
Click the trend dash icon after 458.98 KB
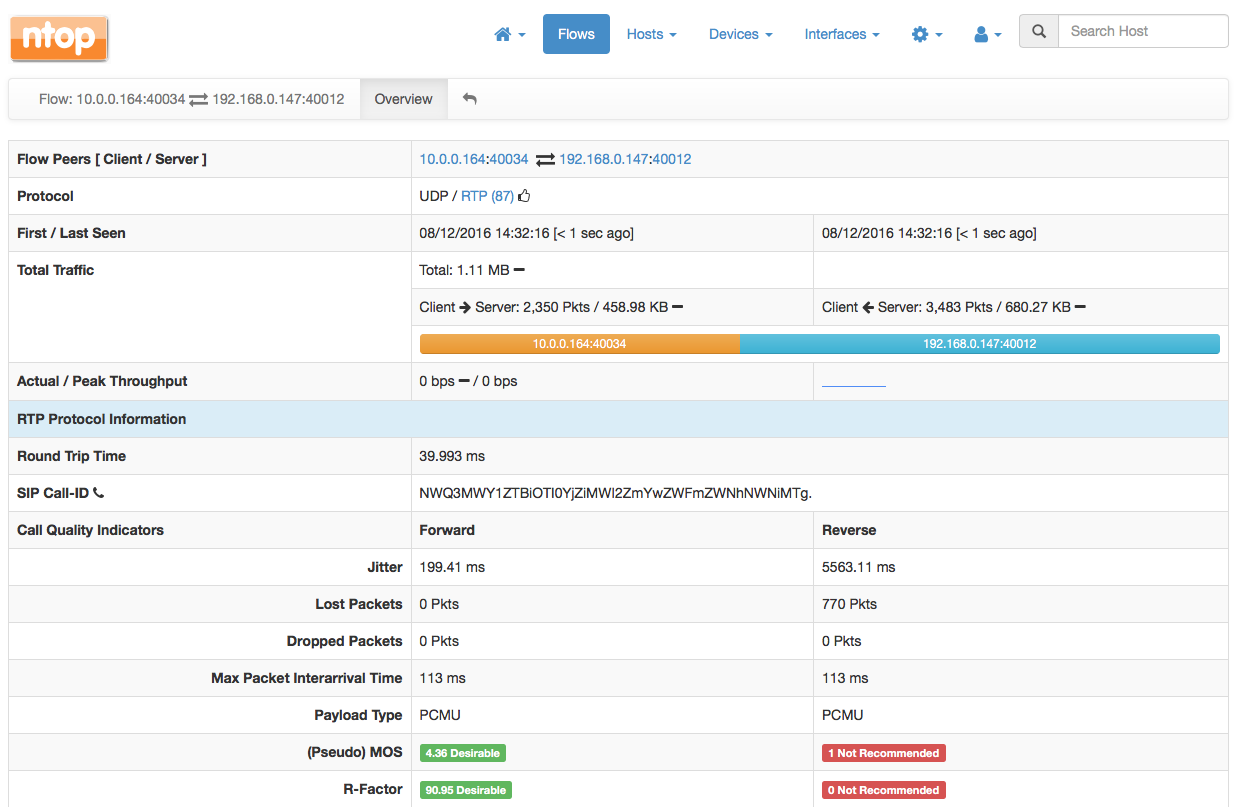pos(678,307)
